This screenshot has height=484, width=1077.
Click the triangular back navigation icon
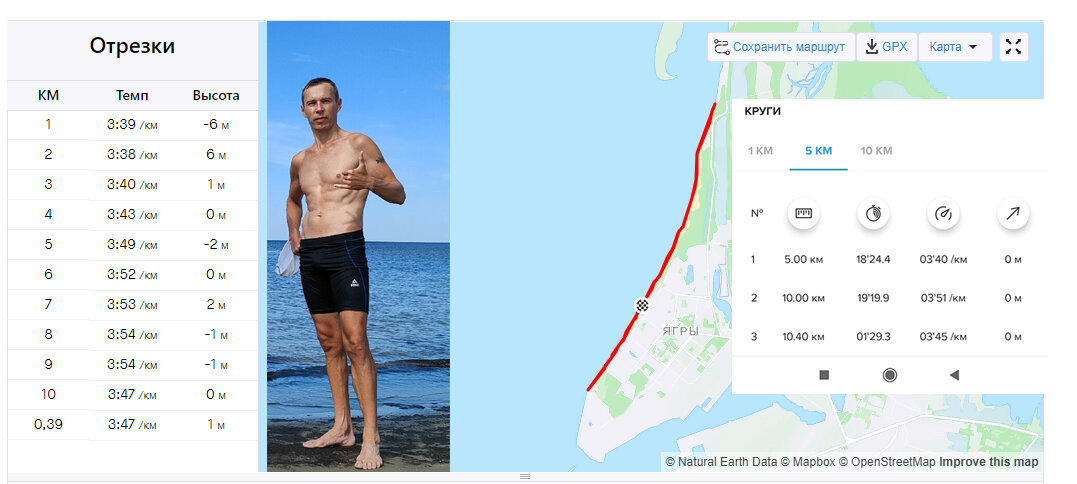coord(953,375)
